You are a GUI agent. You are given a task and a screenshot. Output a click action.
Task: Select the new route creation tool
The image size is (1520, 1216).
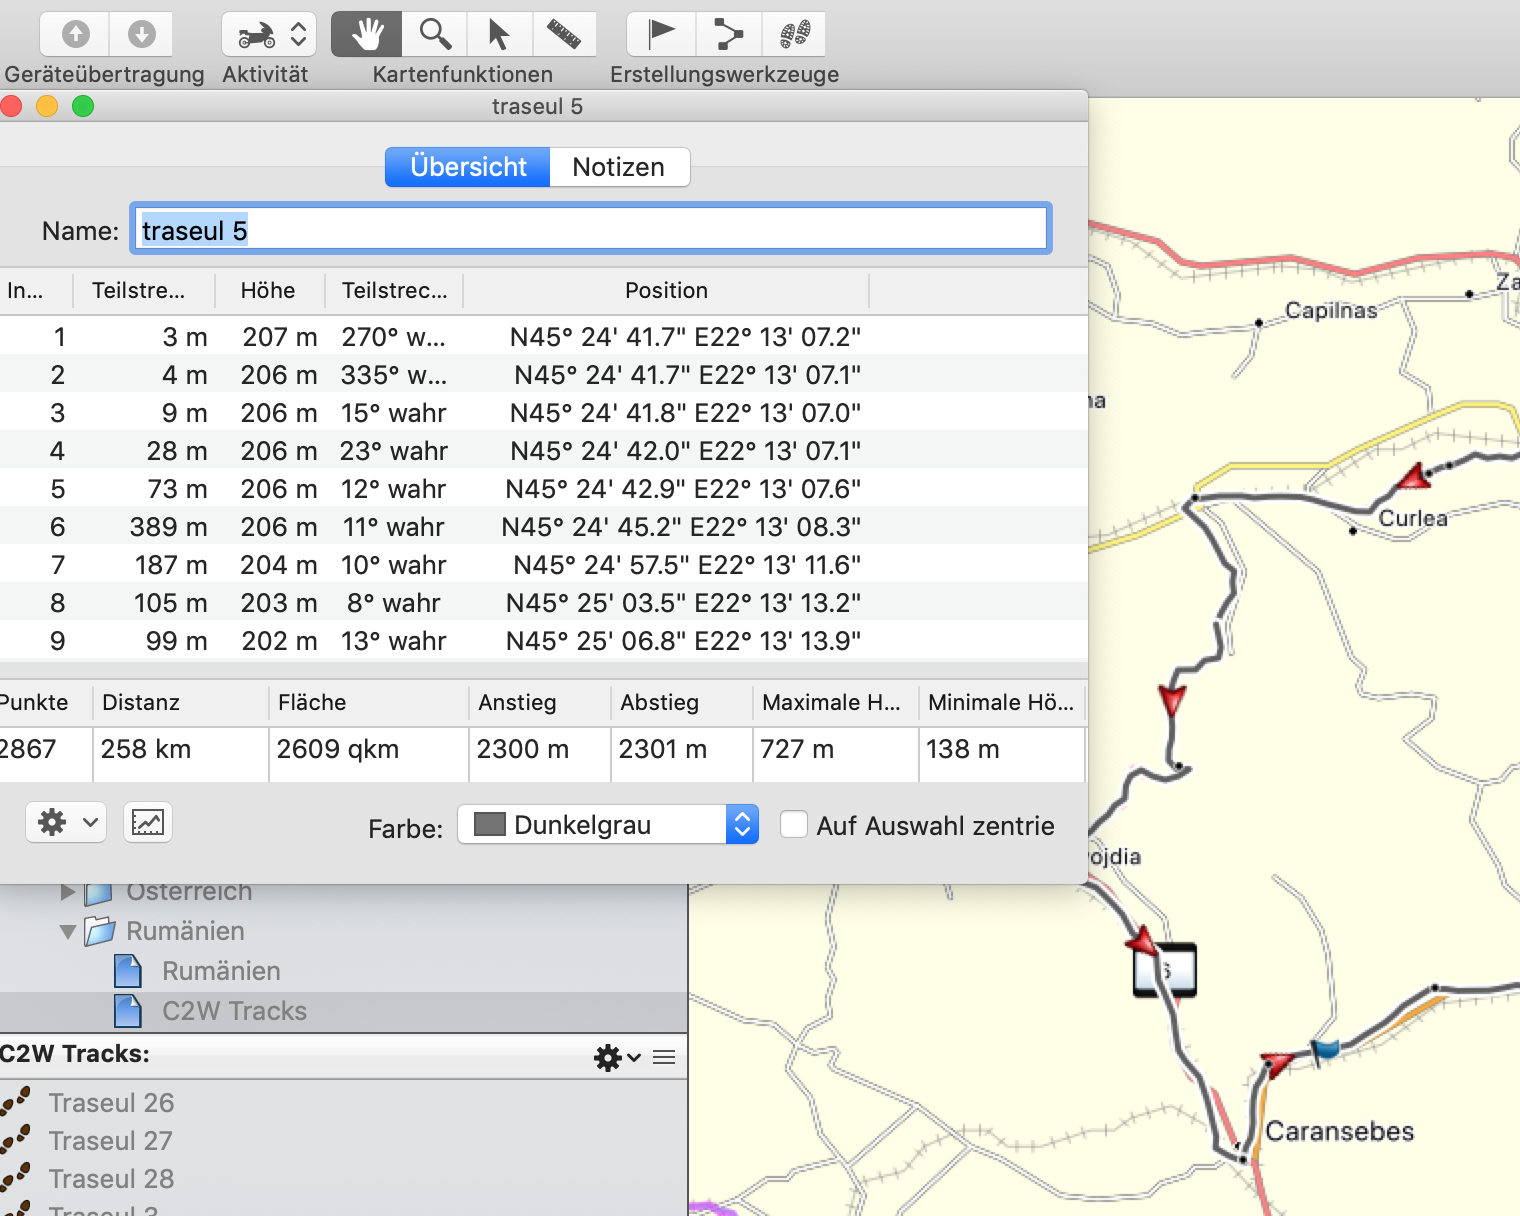(x=728, y=35)
